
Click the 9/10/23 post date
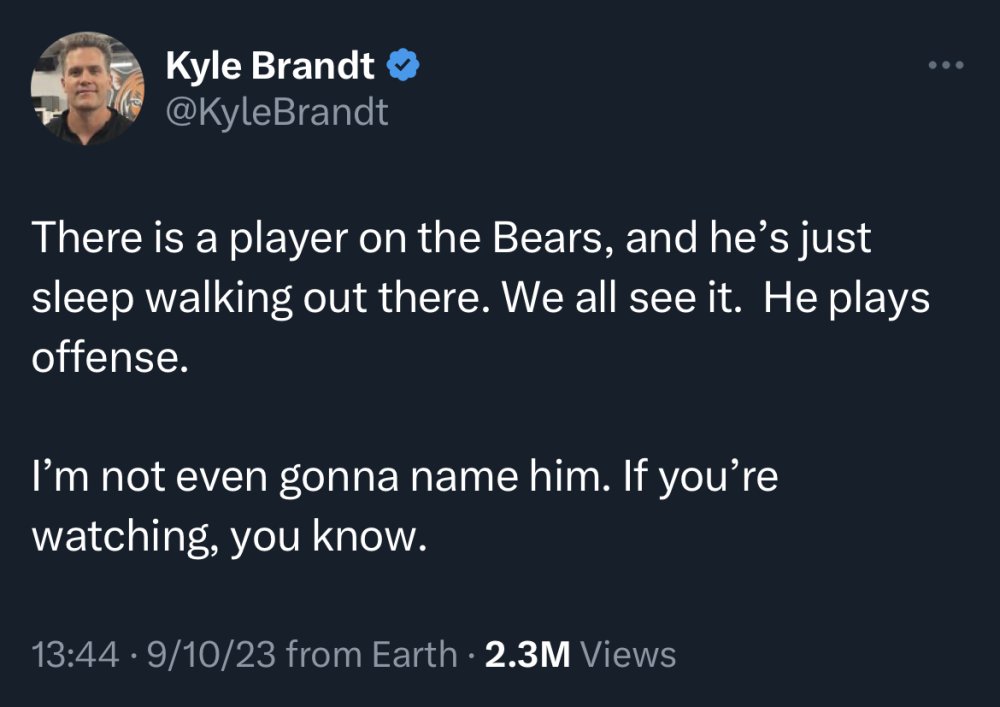point(211,655)
